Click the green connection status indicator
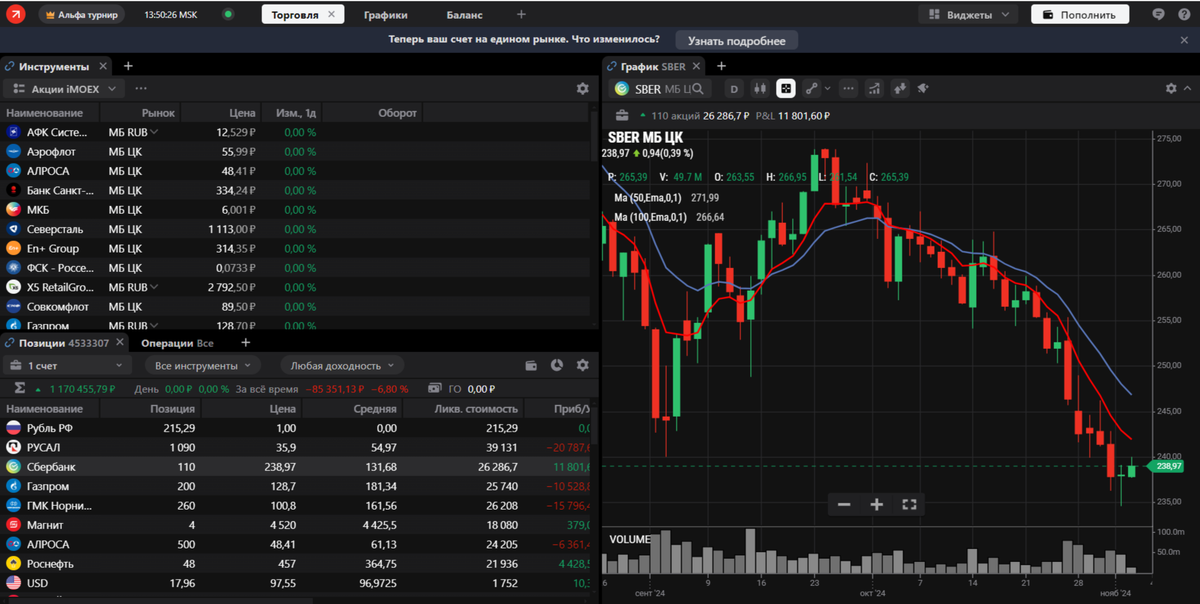The width and height of the screenshot is (1200, 604). click(228, 15)
